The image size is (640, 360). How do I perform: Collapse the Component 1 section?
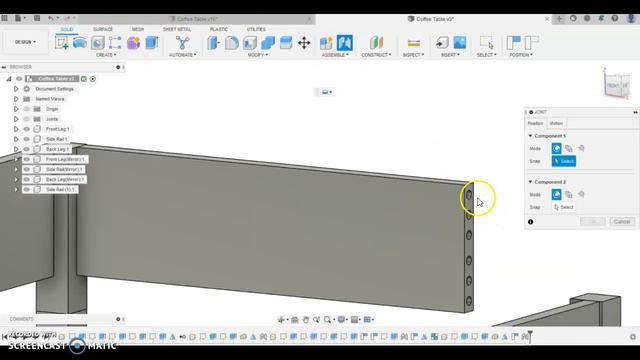(531, 136)
